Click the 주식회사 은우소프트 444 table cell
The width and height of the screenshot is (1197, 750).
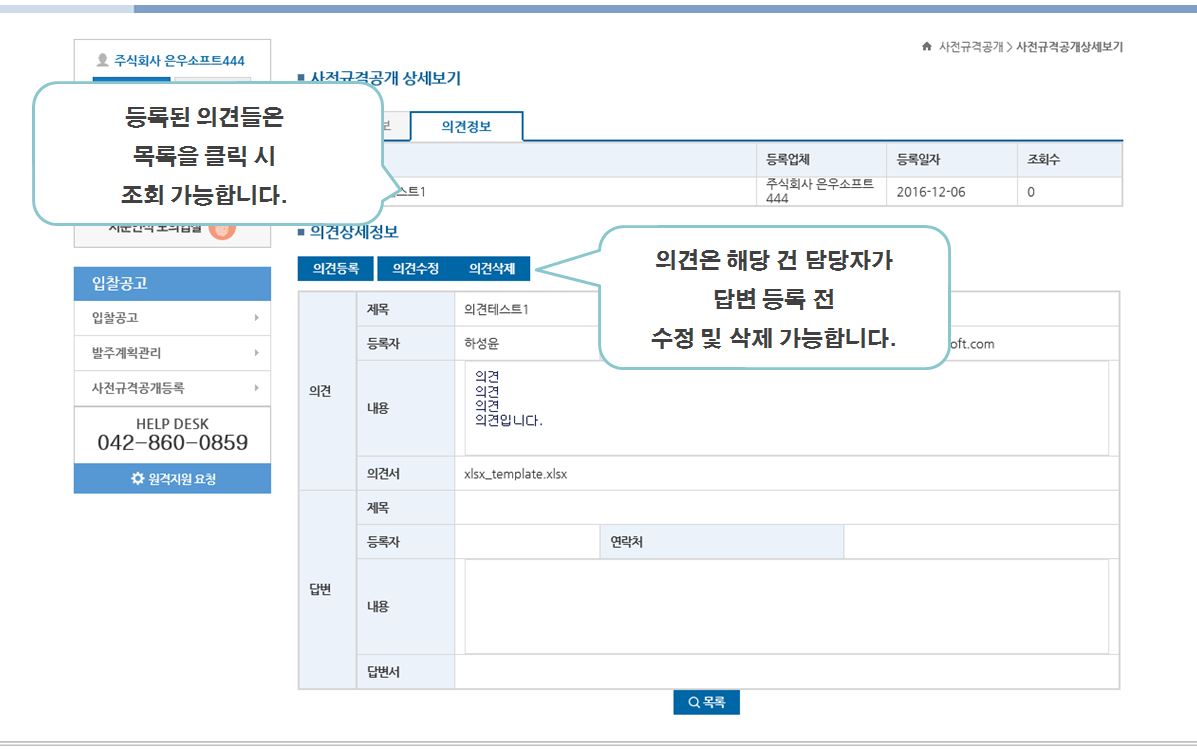tap(820, 191)
